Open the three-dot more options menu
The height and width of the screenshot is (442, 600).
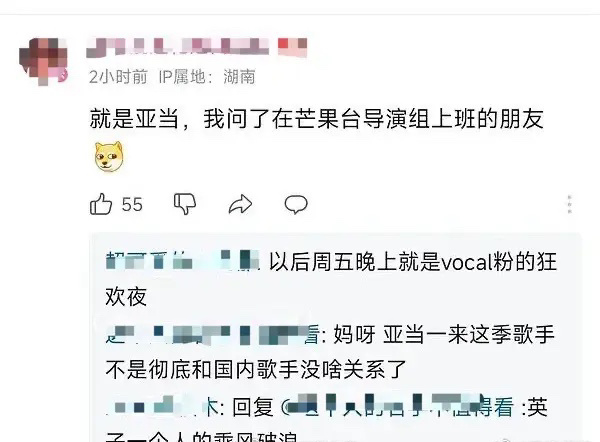pos(569,204)
